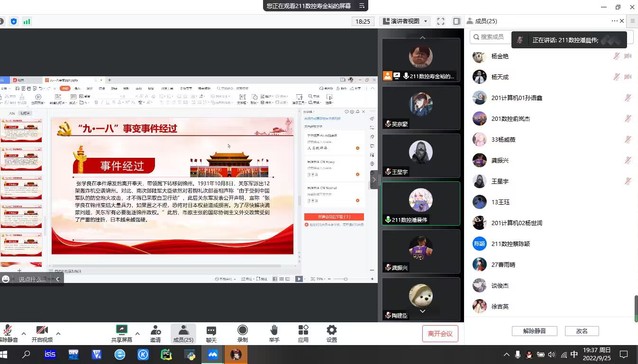Open audio options arrow beside mute

click(24, 333)
